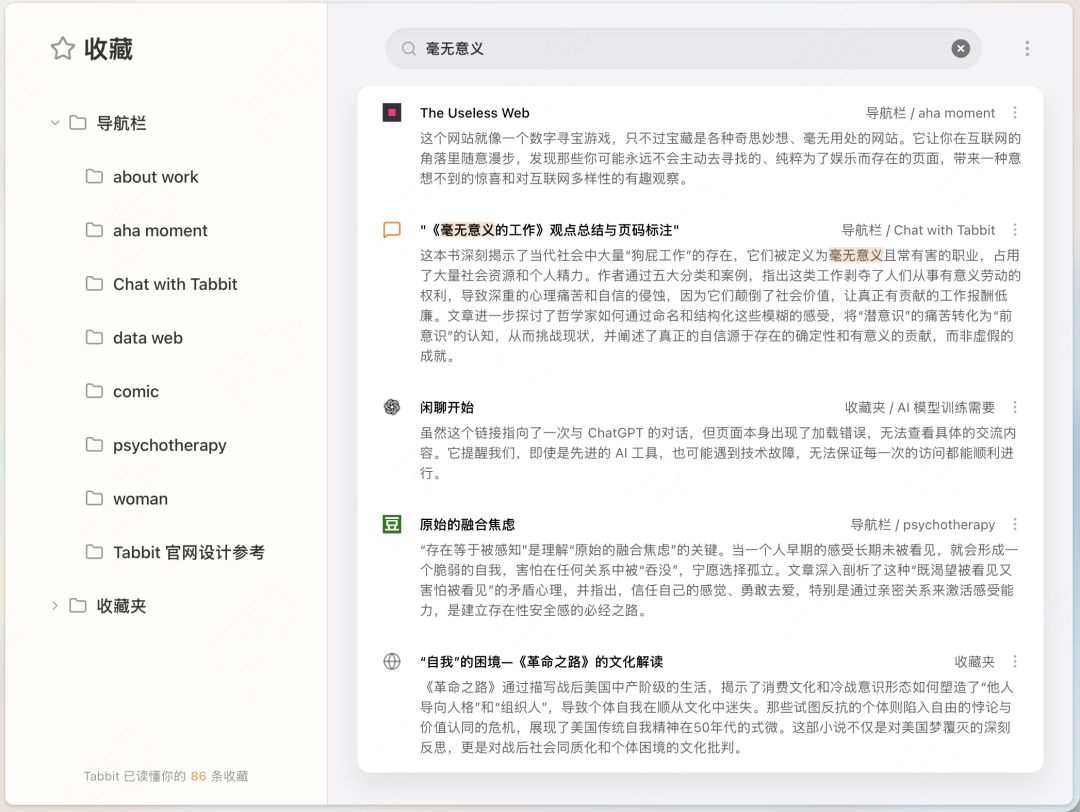Click the 收藏夹 / AI 模型训练需要 path label
Image resolution: width=1080 pixels, height=812 pixels.
[x=920, y=408]
